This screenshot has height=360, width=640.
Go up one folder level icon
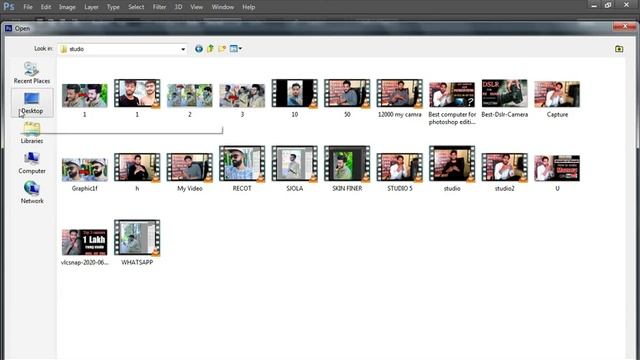coord(210,49)
